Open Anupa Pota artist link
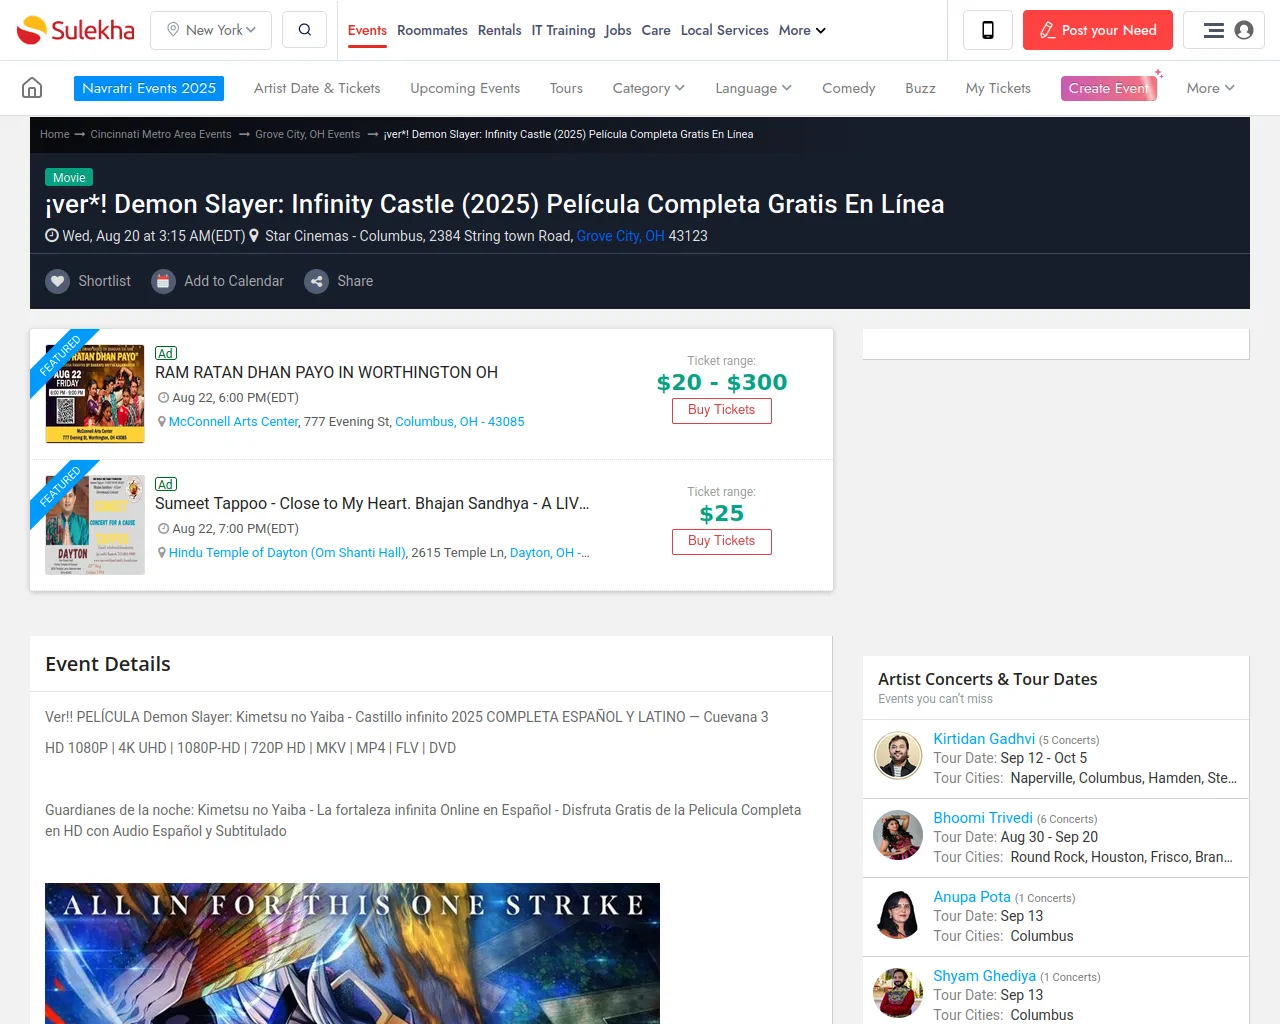This screenshot has height=1024, width=1280. (972, 897)
